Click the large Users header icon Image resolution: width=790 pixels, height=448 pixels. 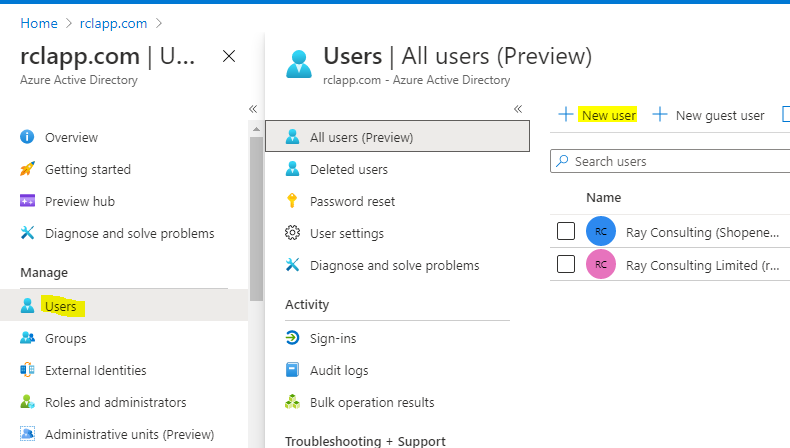pos(299,64)
